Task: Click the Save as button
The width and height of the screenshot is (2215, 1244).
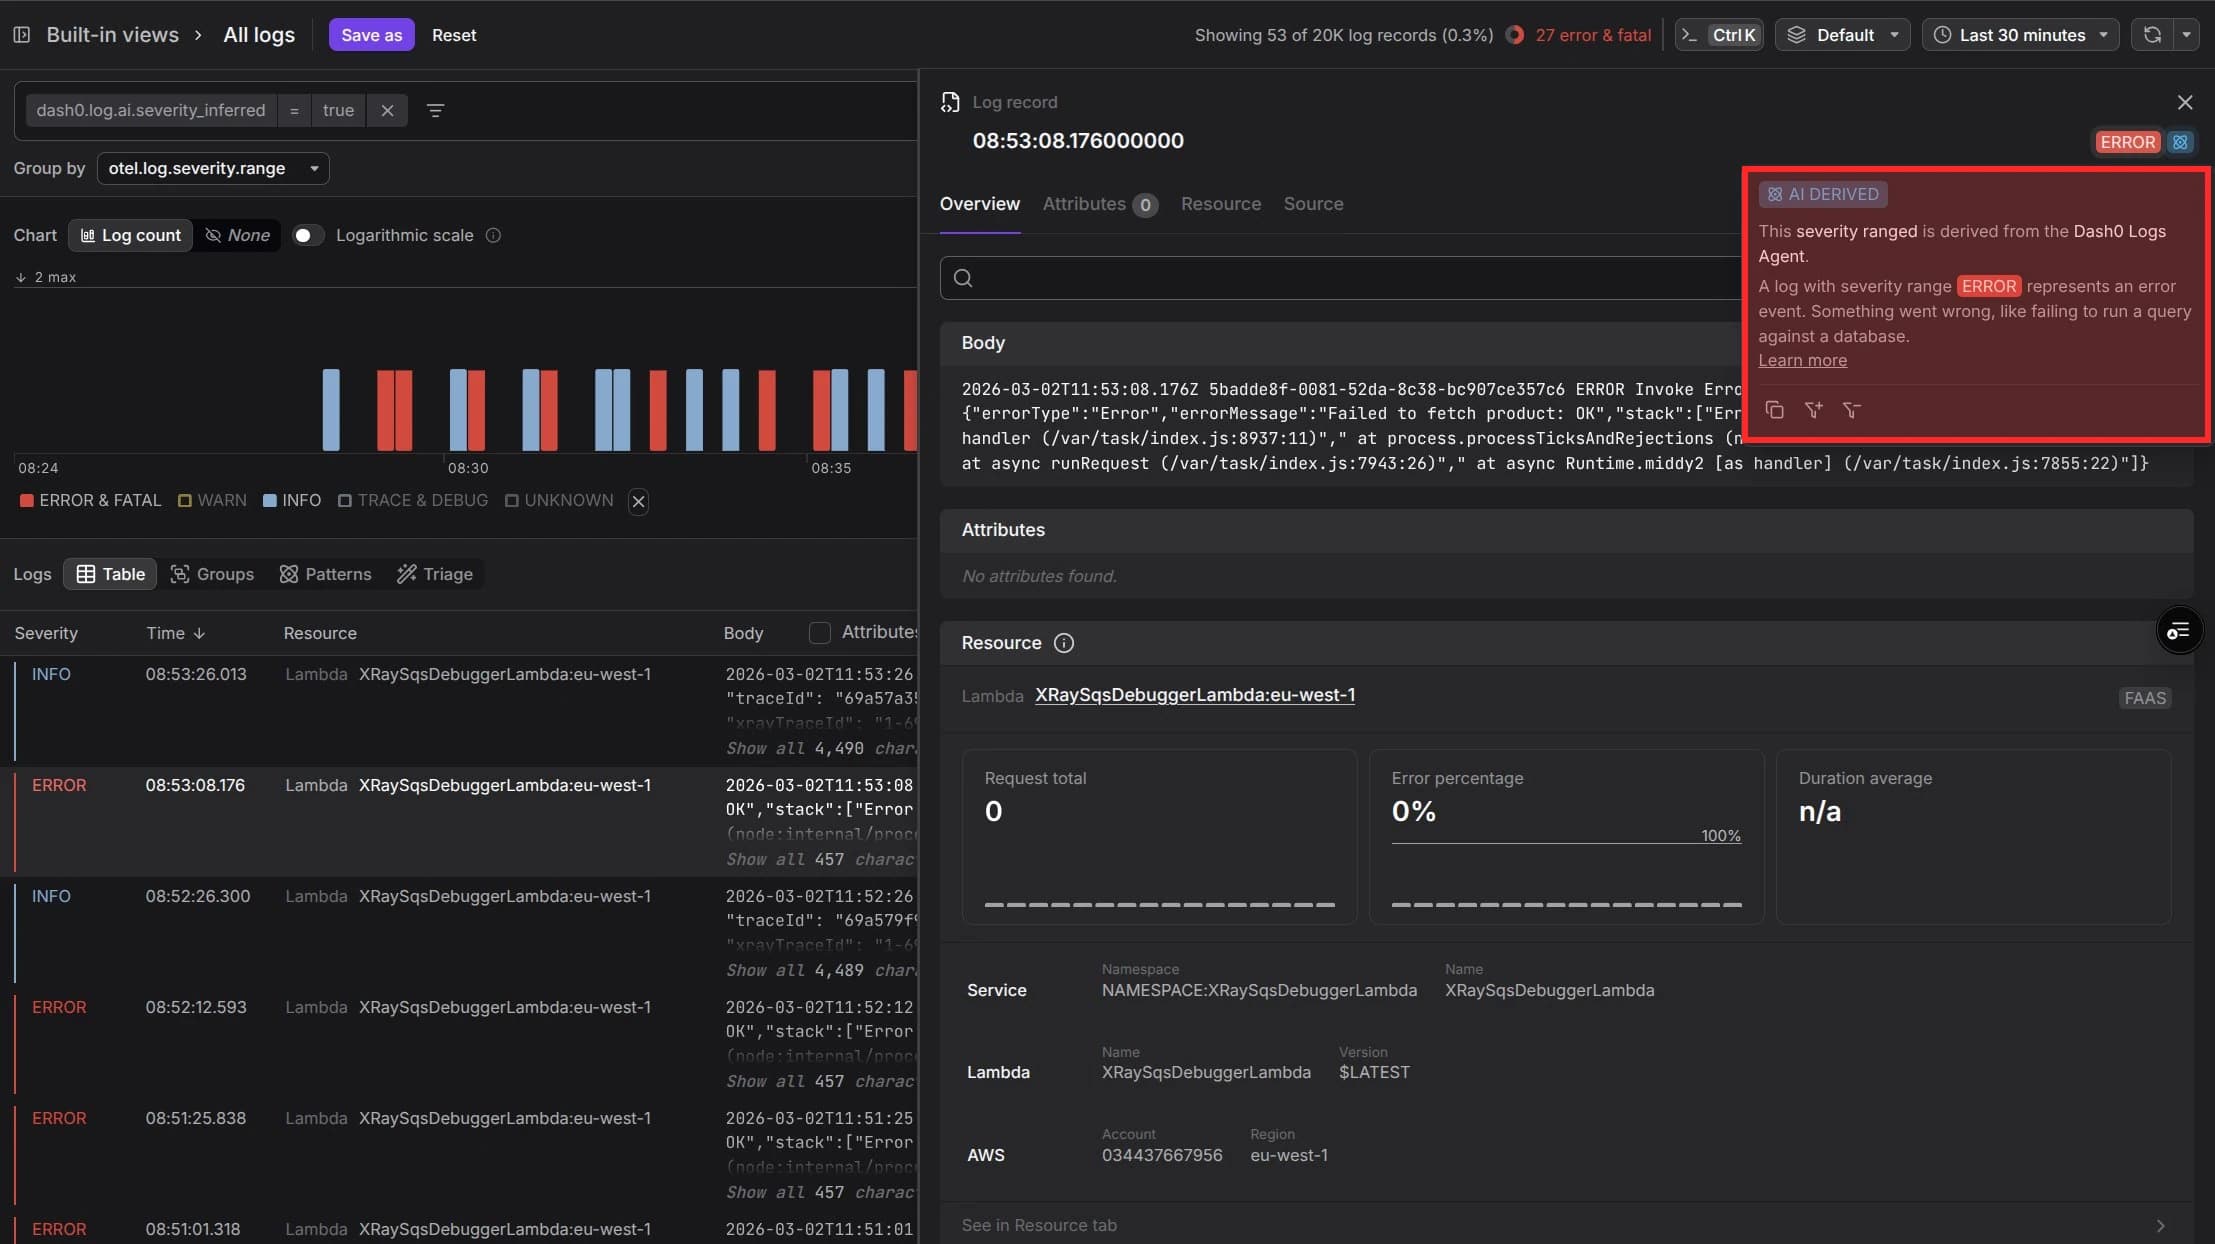Action: click(372, 35)
